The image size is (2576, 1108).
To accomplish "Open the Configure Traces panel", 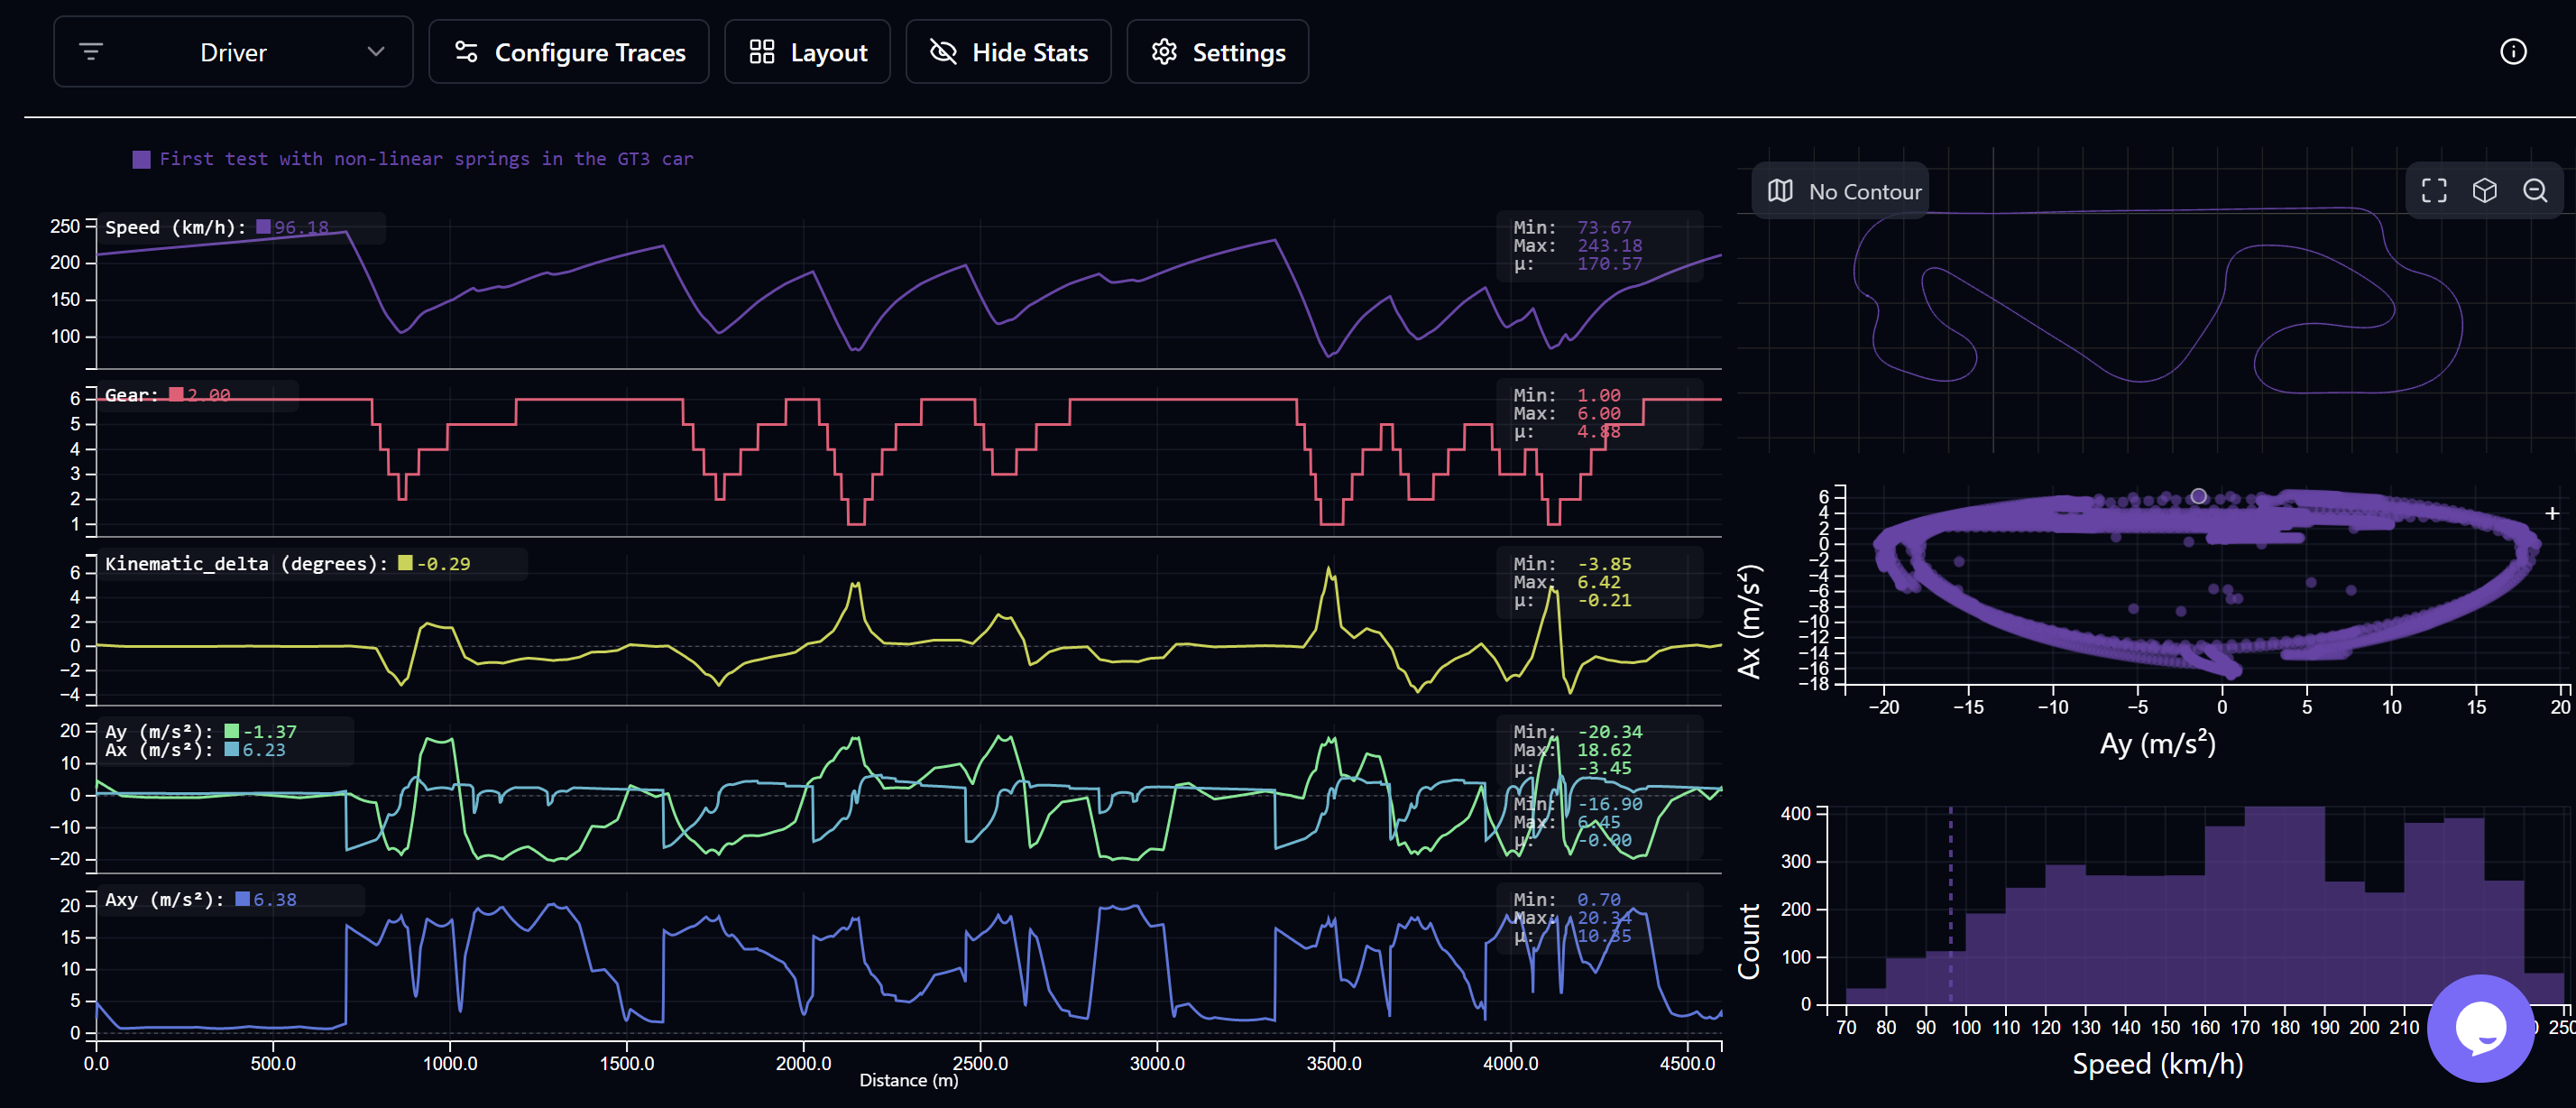I will click(569, 52).
